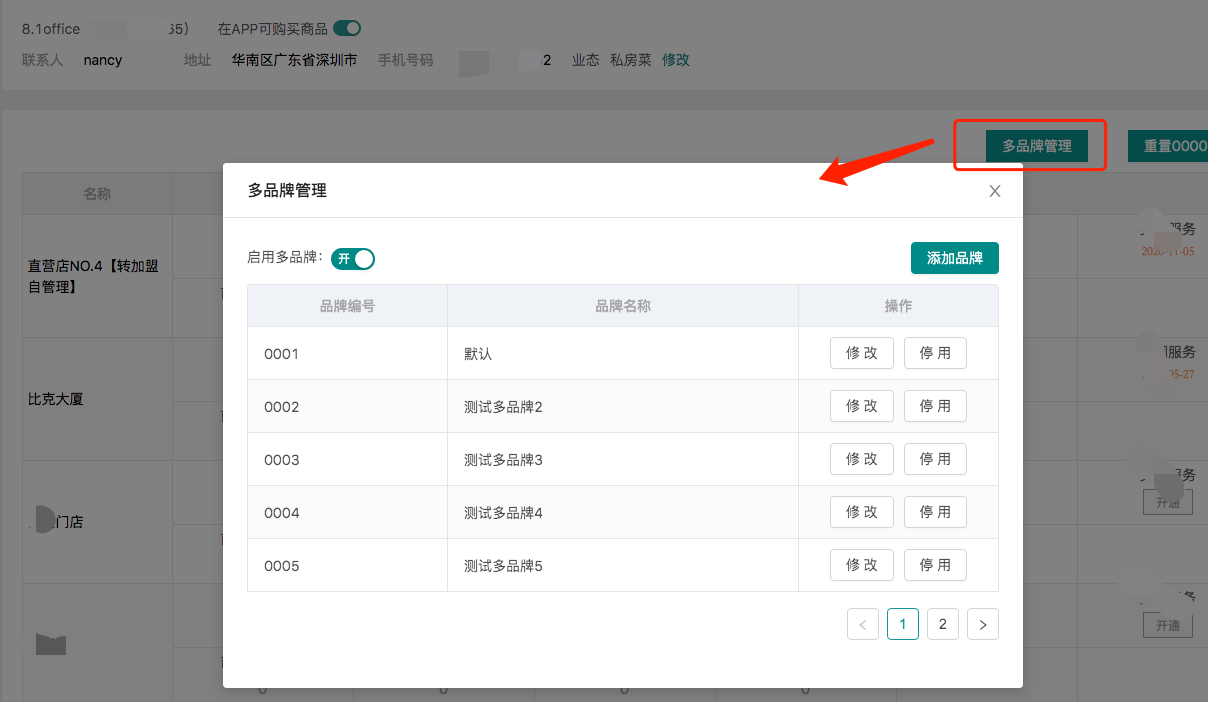Click 停用 for brand 0001

tap(934, 353)
